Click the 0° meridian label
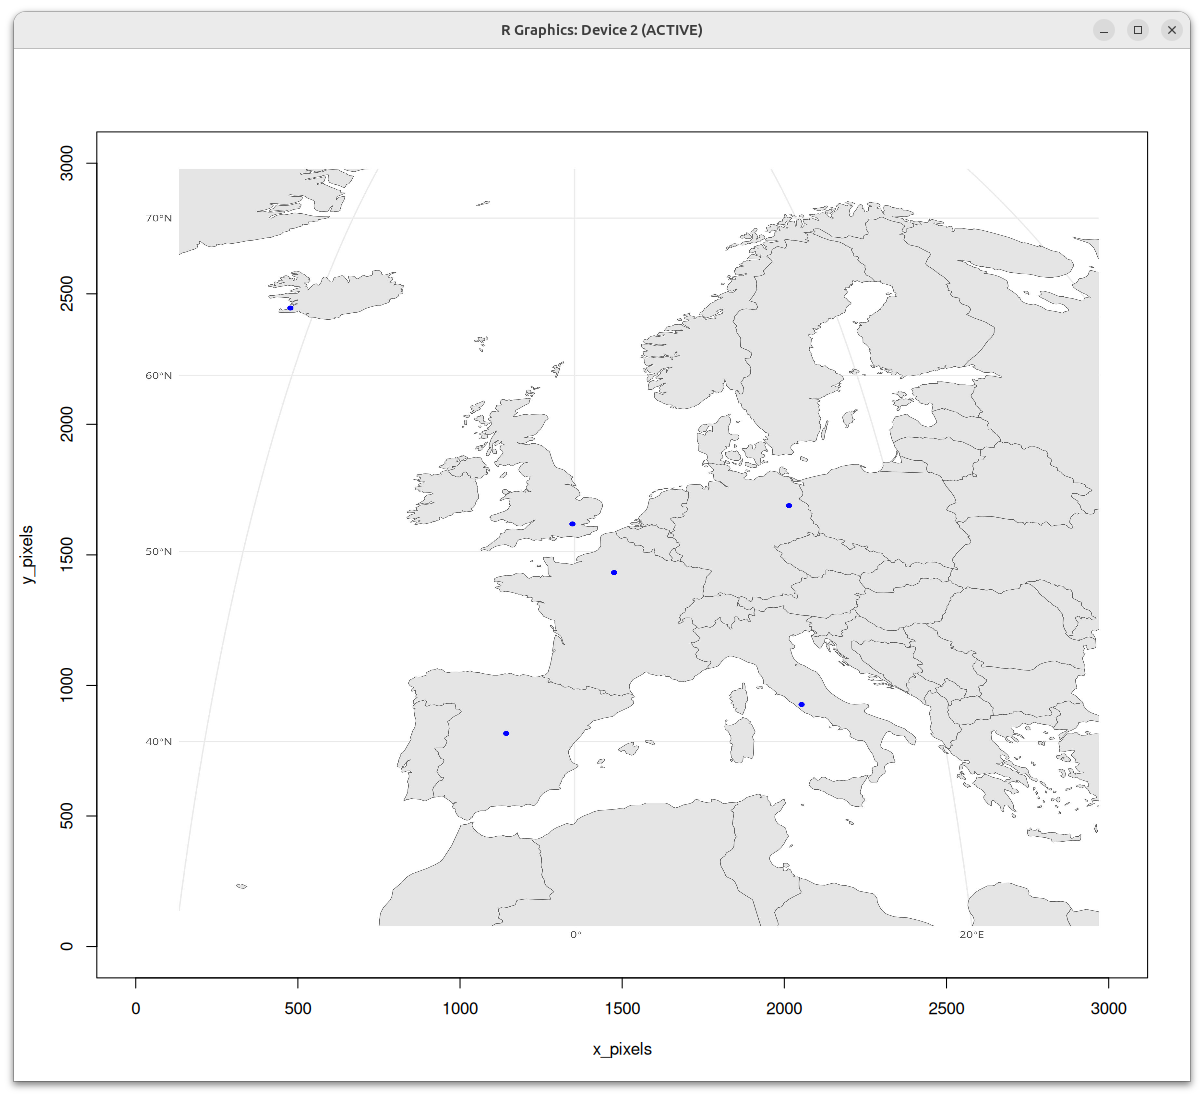Image resolution: width=1204 pixels, height=1098 pixels. 574,933
